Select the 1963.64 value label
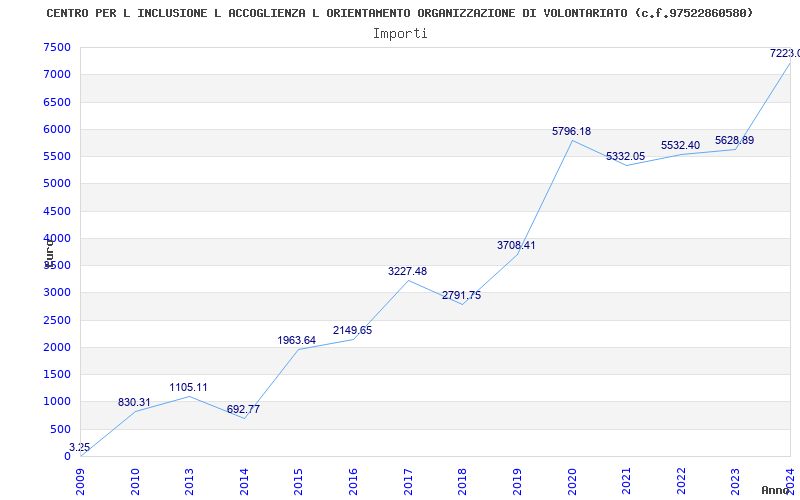800x500 pixels. click(296, 340)
